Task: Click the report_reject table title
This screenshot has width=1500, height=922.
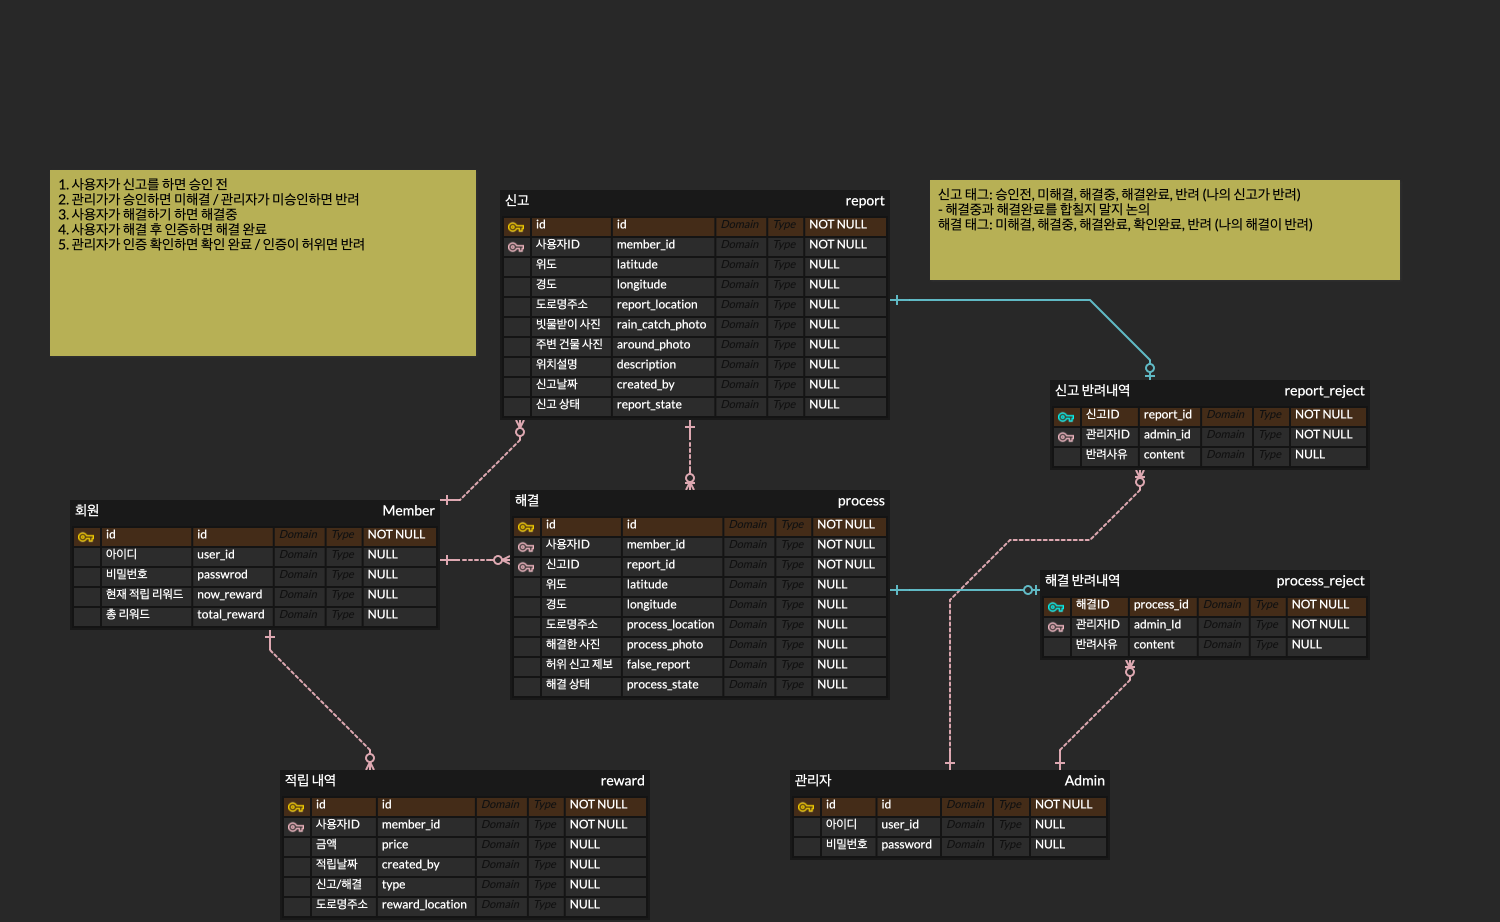Action: [1324, 391]
